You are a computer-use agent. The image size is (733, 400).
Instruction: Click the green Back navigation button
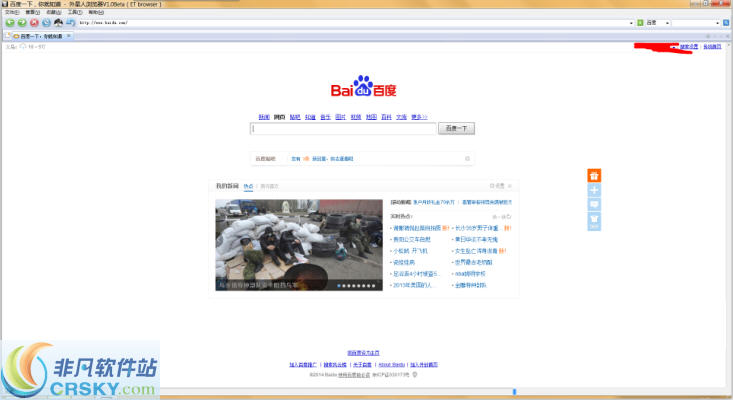coord(10,22)
